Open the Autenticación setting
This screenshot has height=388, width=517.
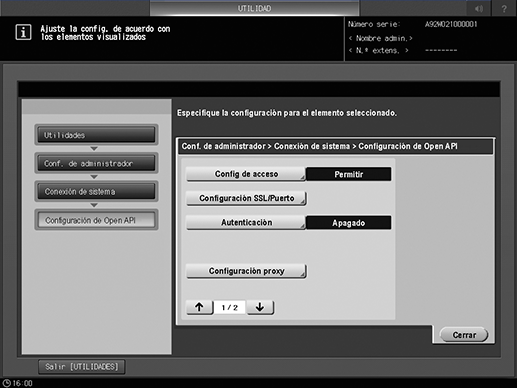[x=246, y=222]
